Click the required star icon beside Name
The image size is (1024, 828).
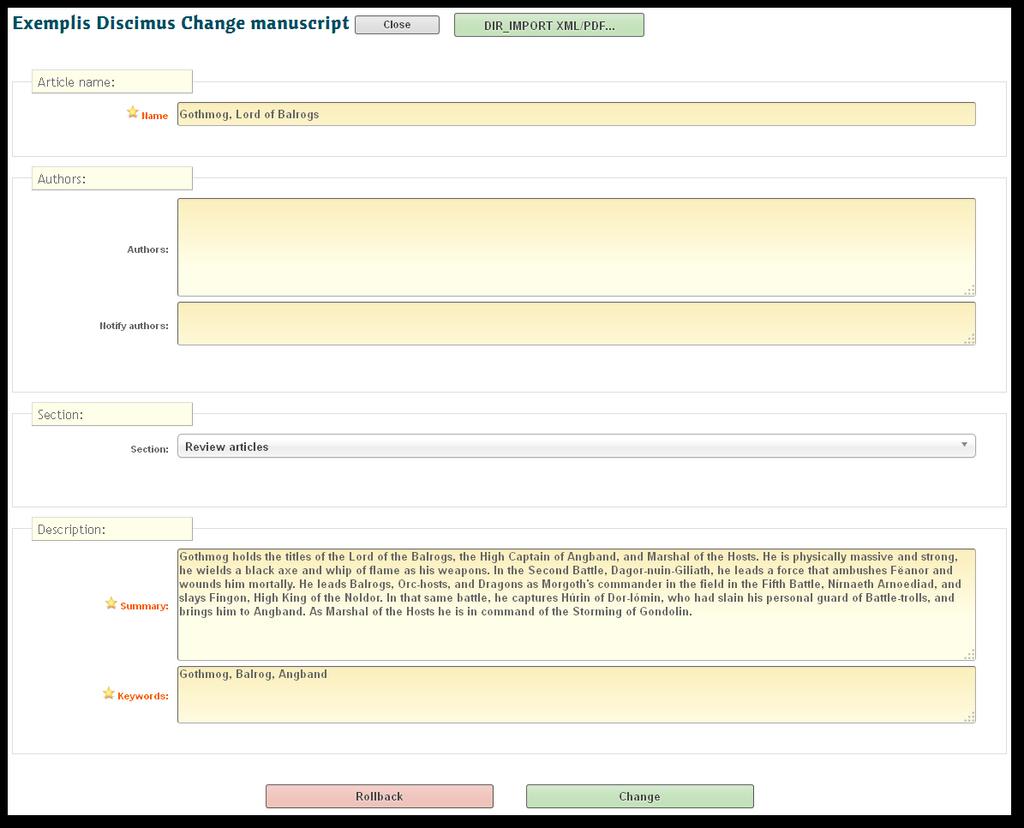pos(133,112)
